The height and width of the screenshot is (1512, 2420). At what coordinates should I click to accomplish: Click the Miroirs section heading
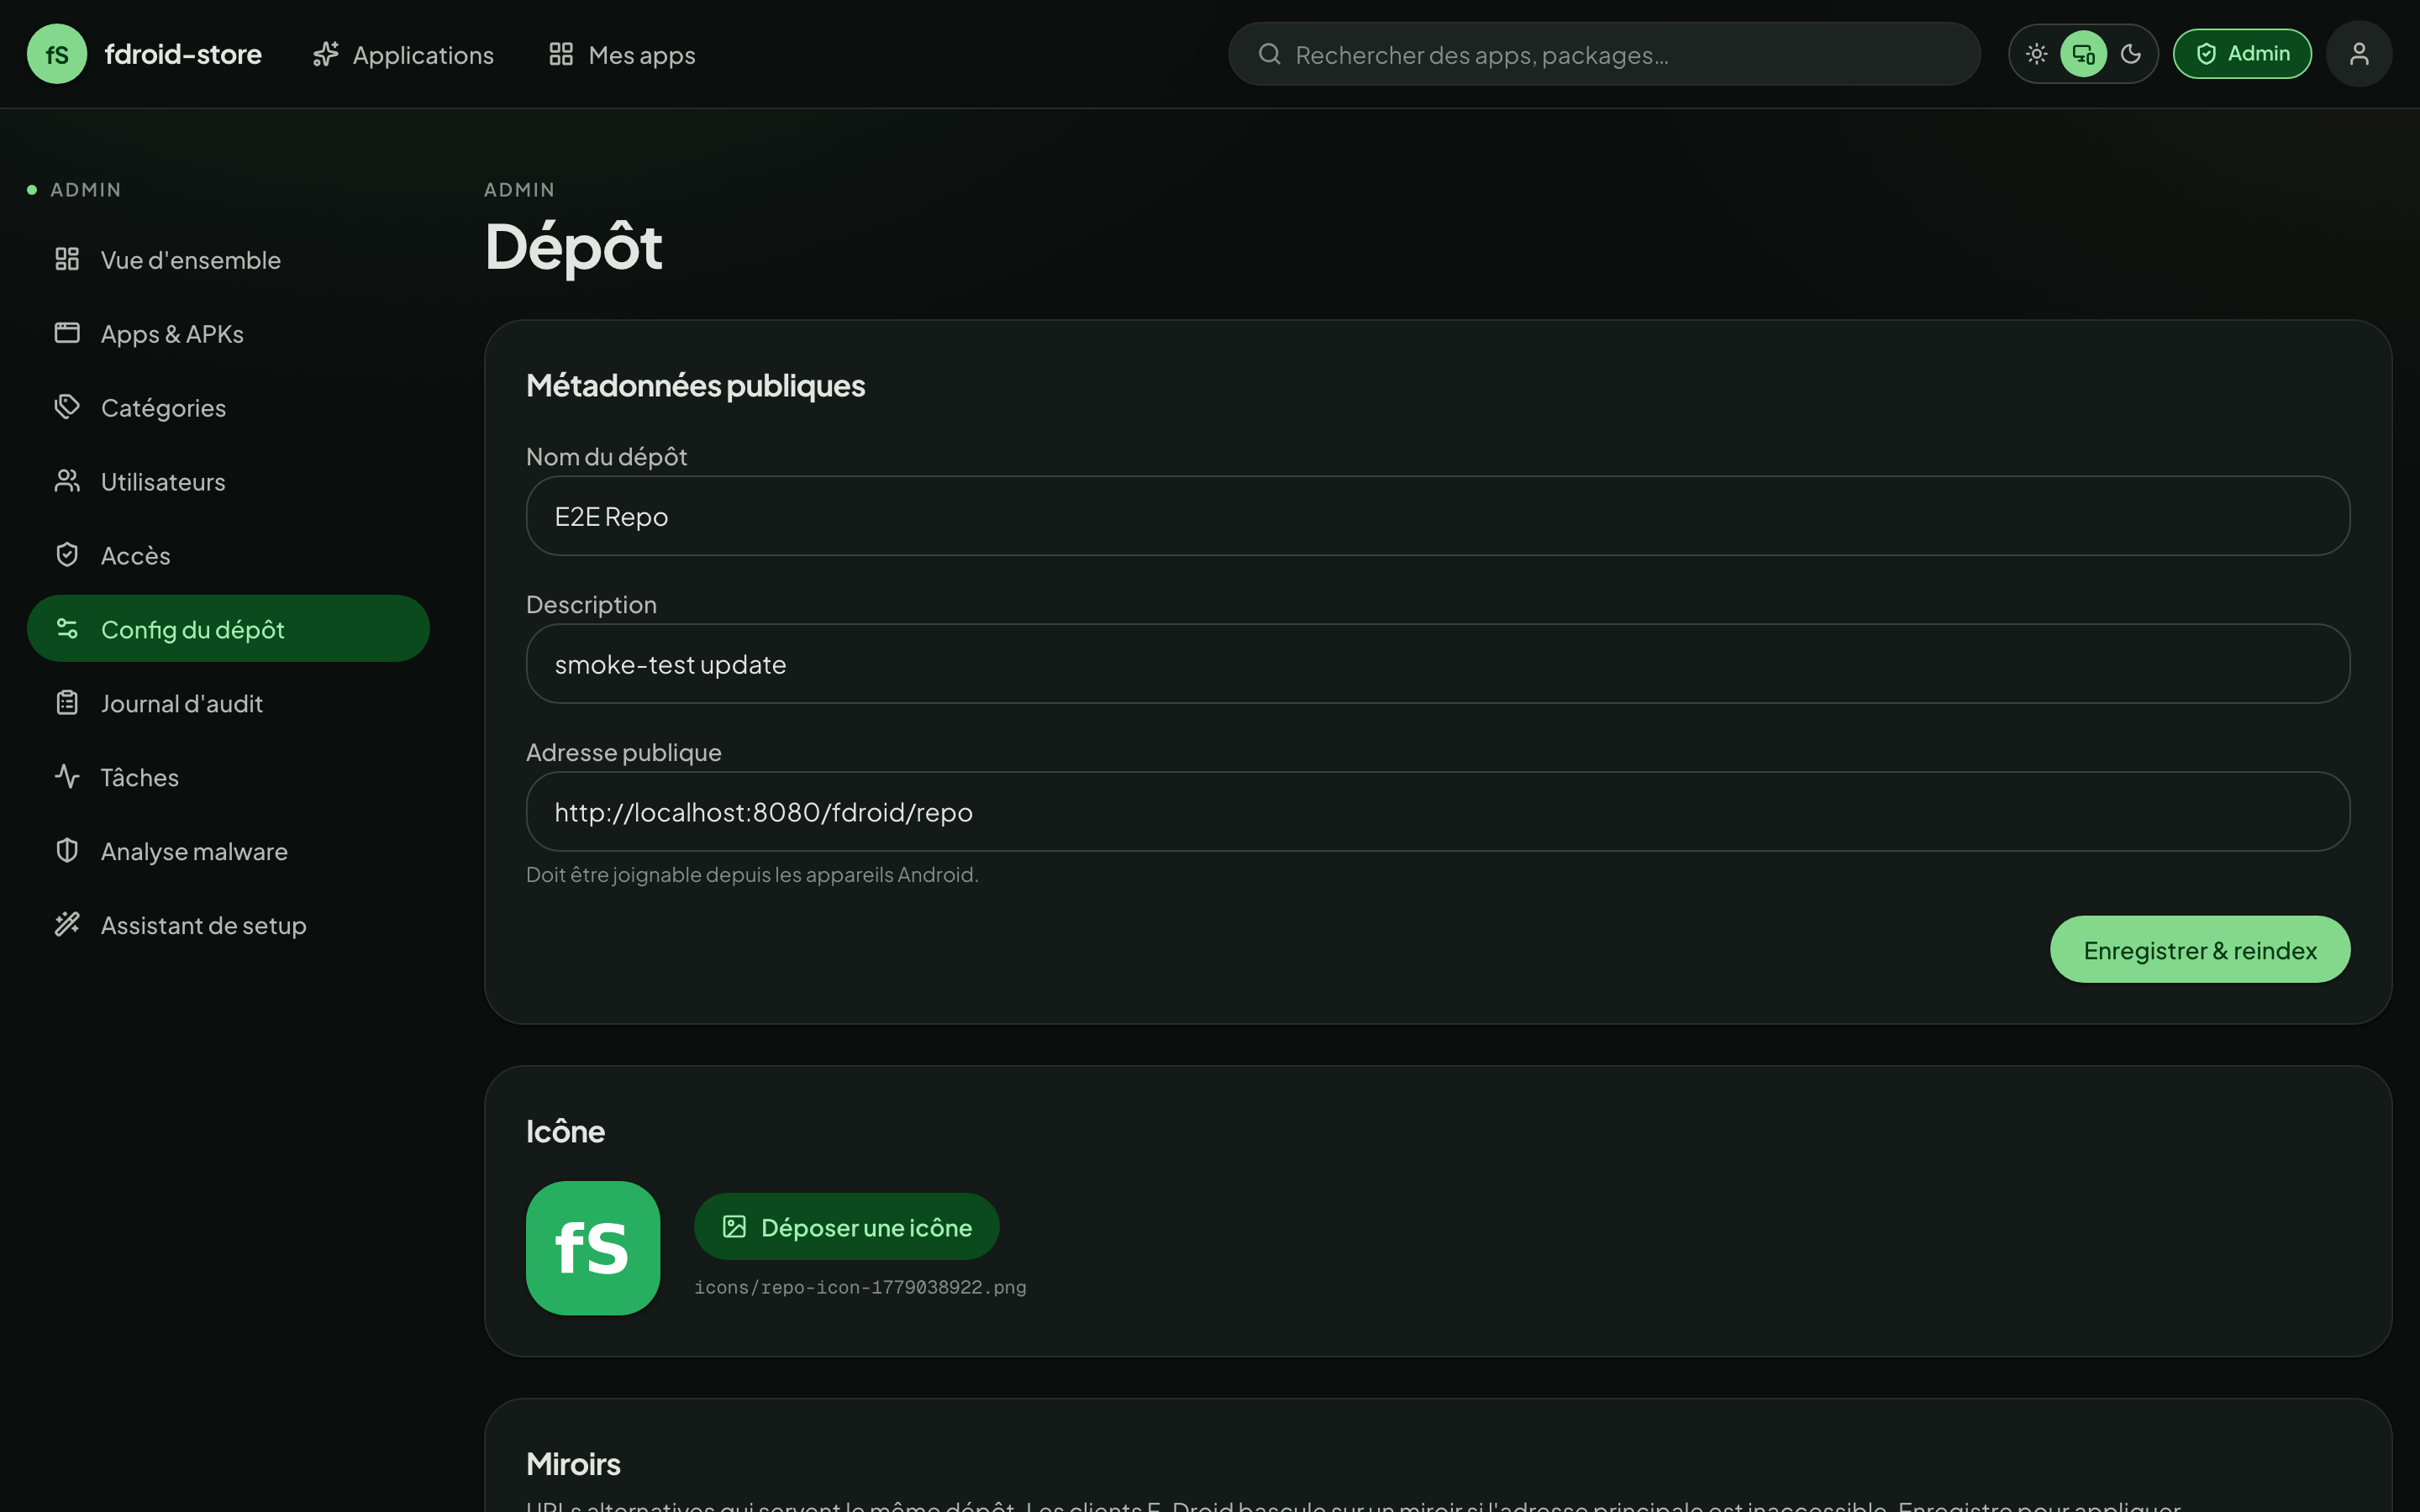[x=573, y=1464]
